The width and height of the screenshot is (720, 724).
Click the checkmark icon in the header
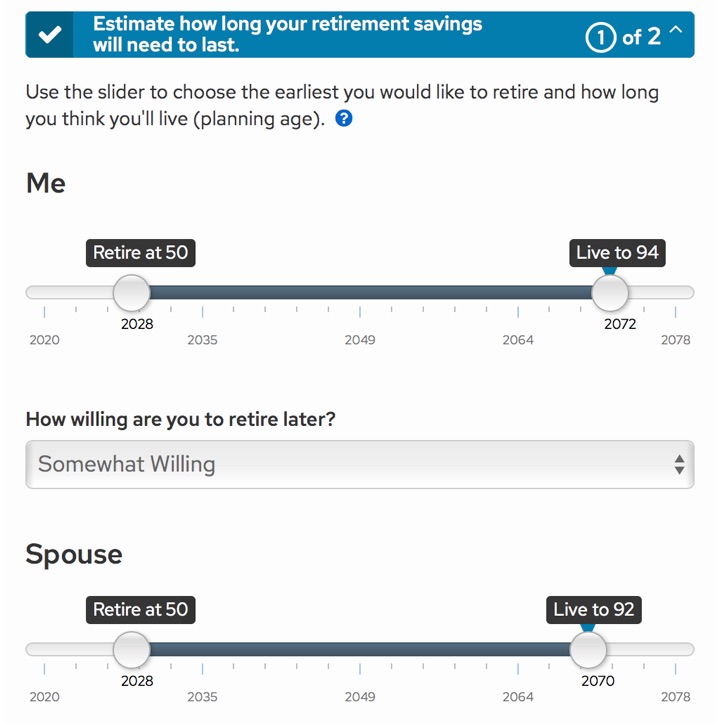[49, 35]
